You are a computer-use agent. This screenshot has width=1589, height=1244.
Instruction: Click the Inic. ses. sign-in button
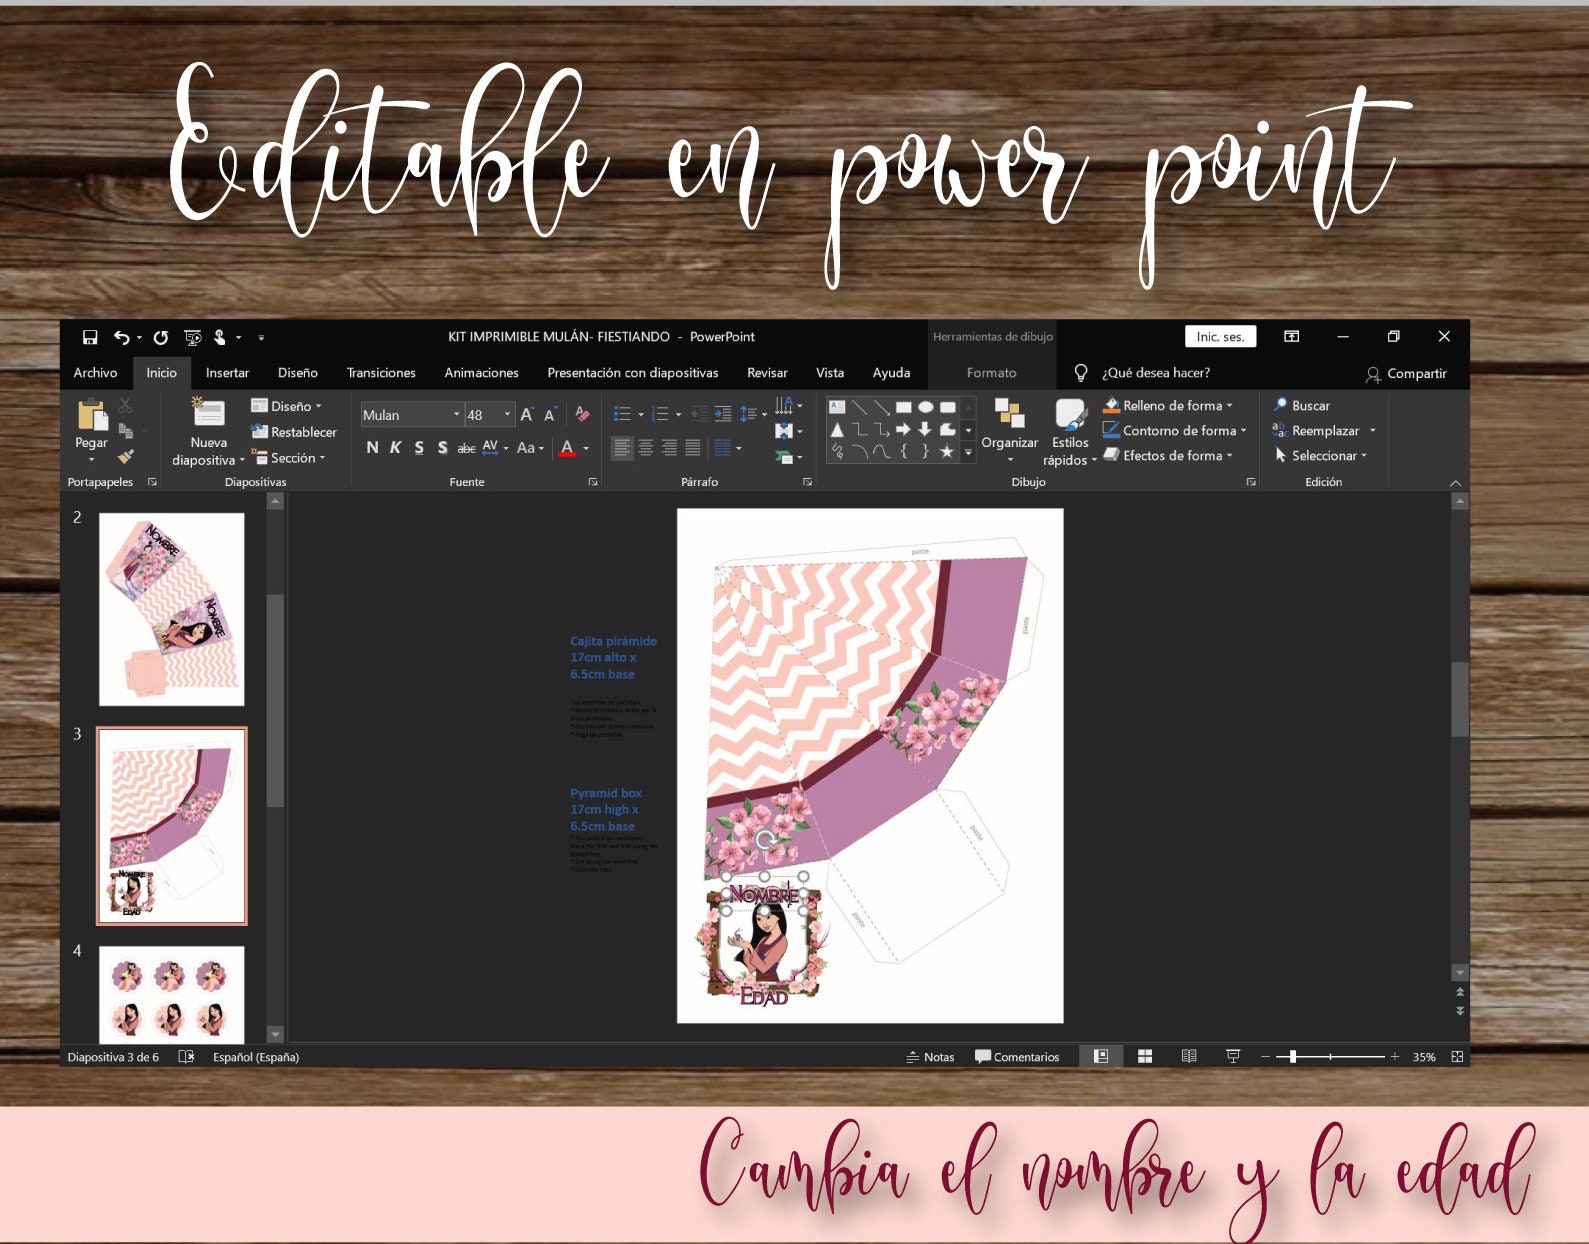click(1220, 337)
